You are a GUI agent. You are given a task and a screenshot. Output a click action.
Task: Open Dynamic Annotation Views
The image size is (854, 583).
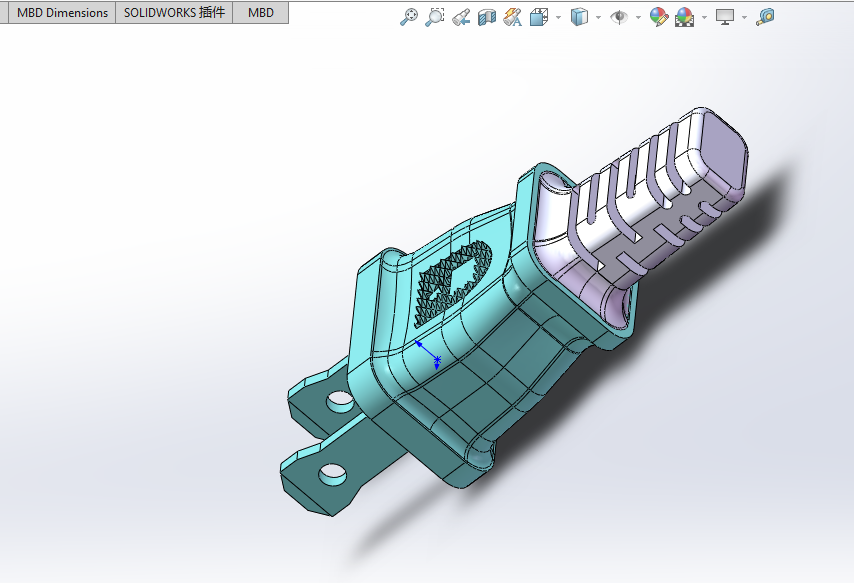pyautogui.click(x=513, y=17)
